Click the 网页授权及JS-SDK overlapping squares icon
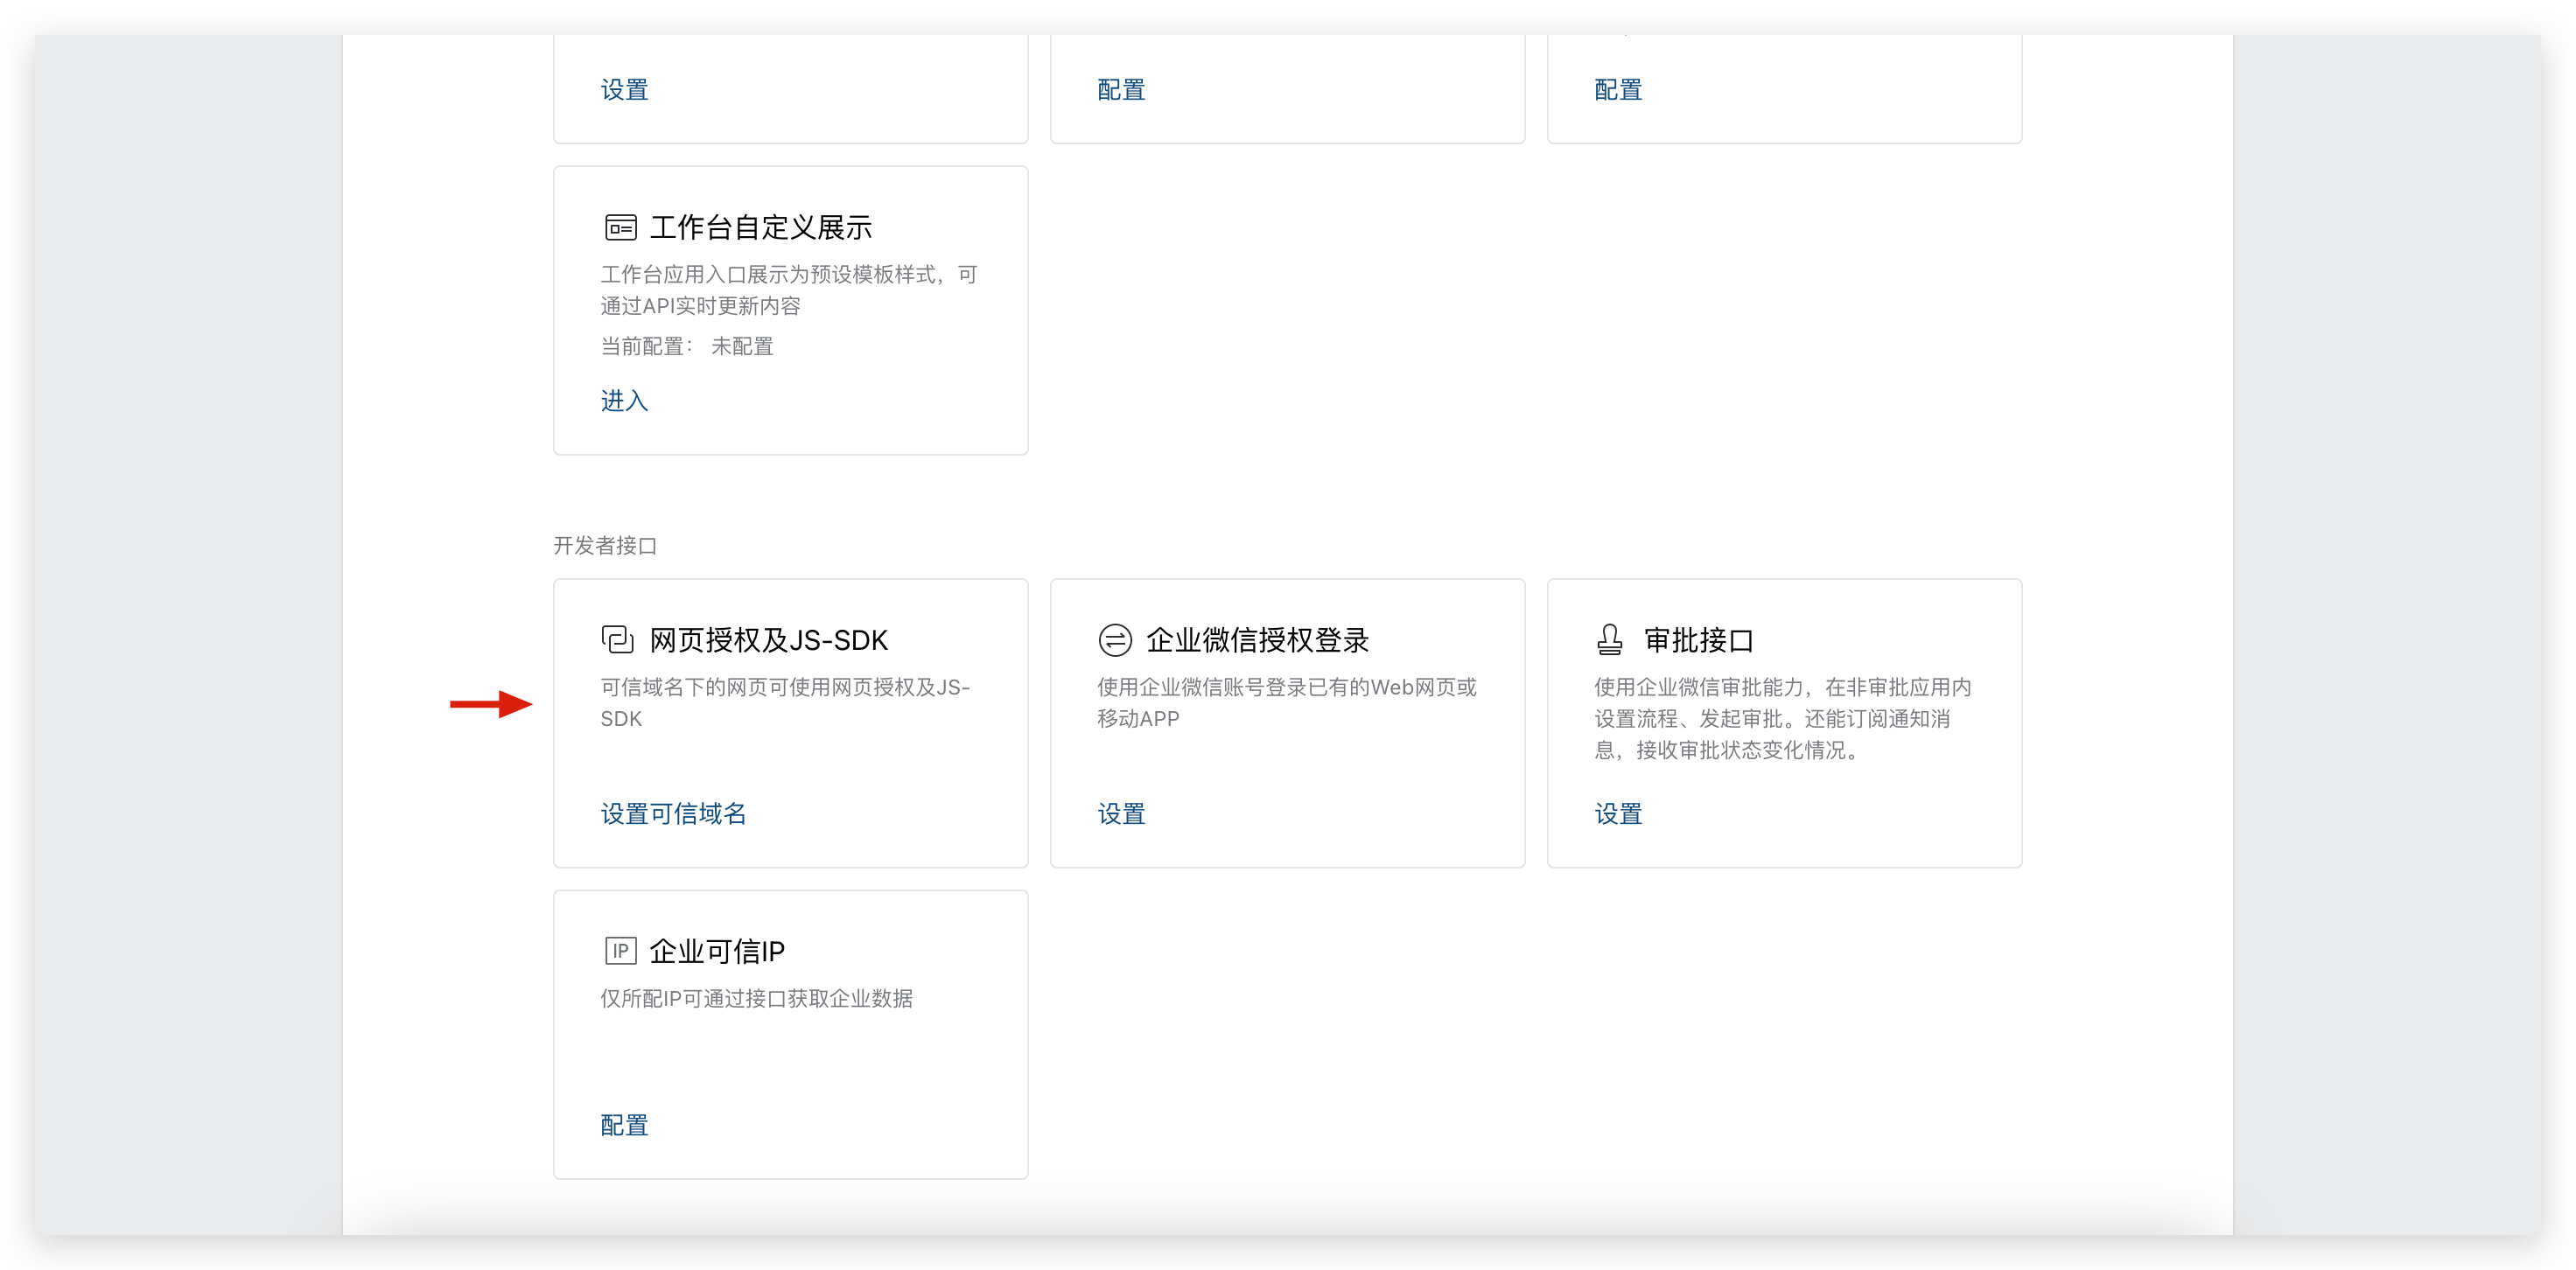This screenshot has height=1270, width=2576. point(618,640)
